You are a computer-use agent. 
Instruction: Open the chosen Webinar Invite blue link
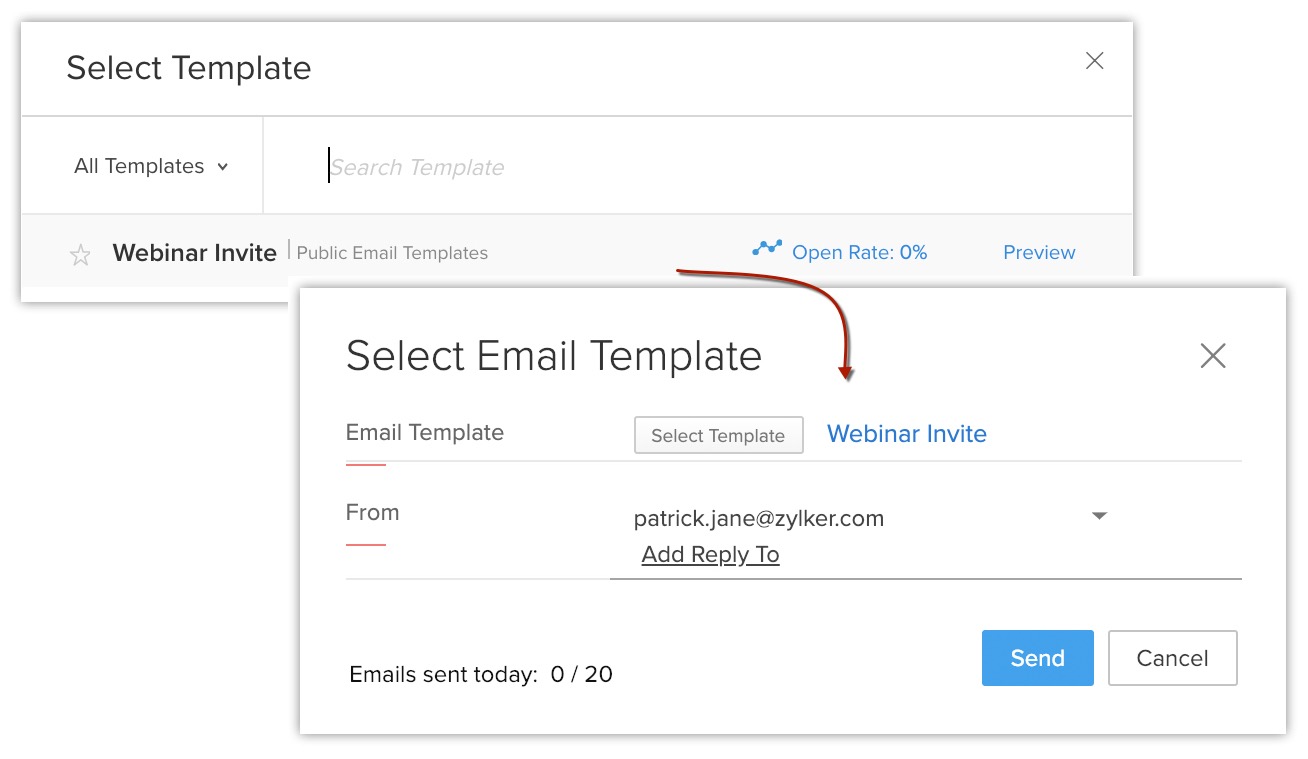click(907, 434)
